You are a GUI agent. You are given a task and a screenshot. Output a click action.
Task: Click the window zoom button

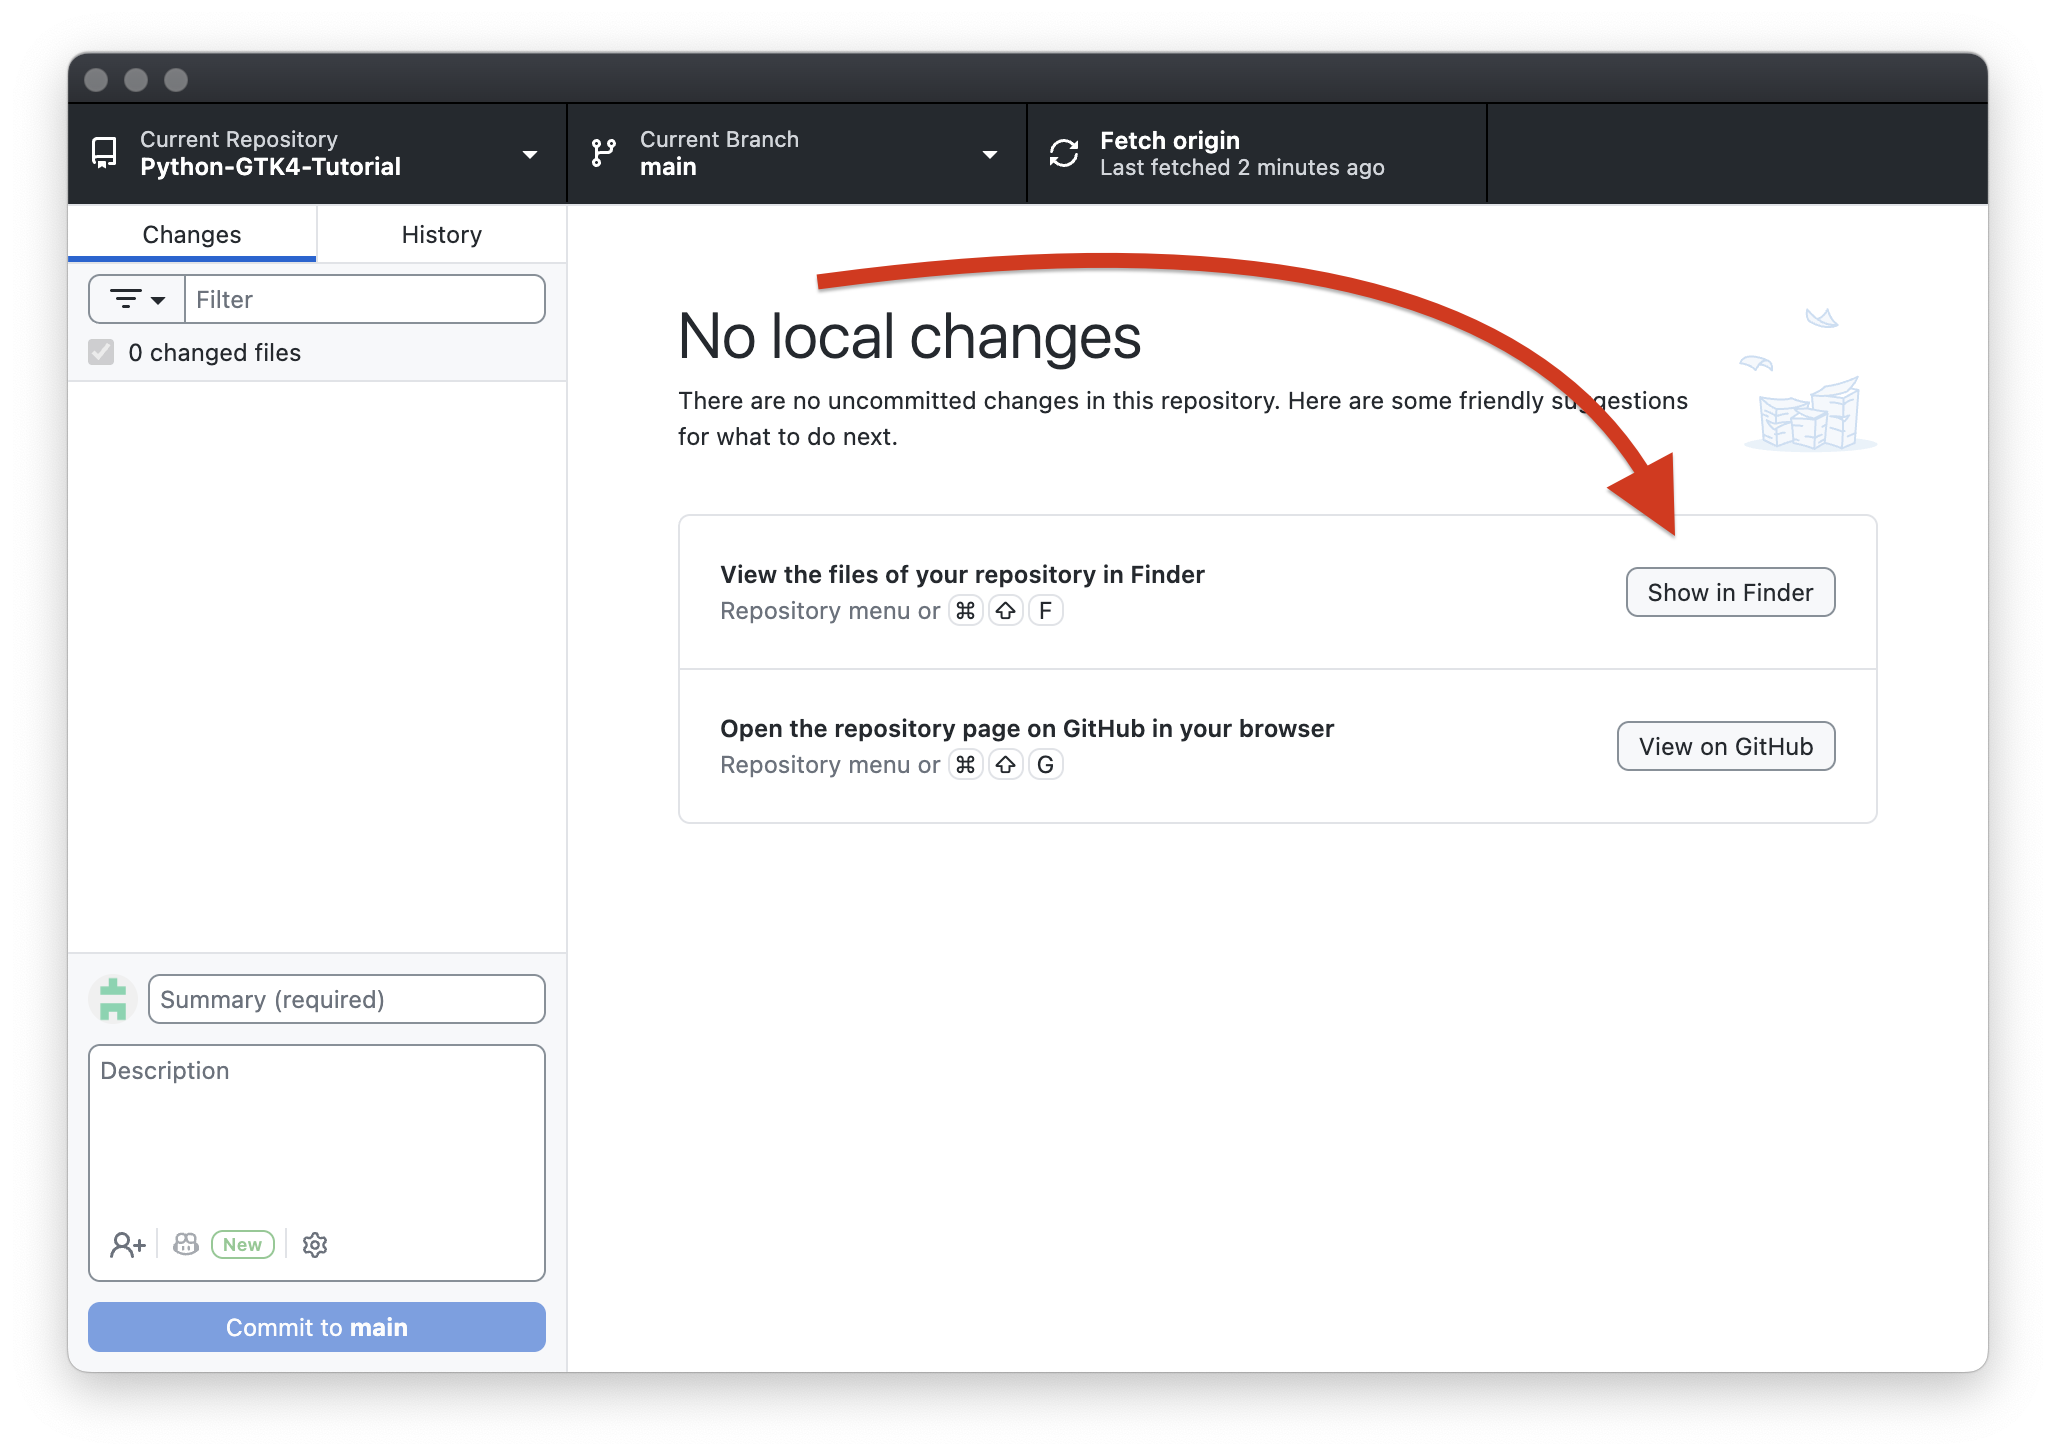[x=176, y=80]
